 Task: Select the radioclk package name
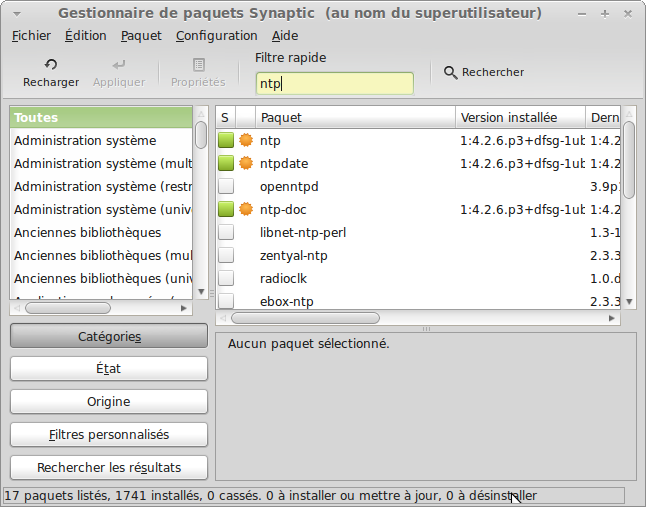283,279
